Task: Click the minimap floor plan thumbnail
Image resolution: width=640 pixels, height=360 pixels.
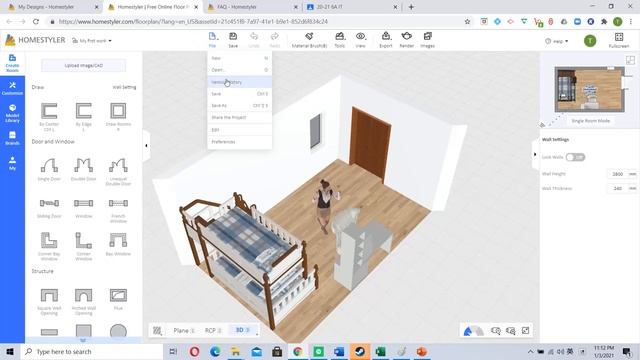Action: 590,90
